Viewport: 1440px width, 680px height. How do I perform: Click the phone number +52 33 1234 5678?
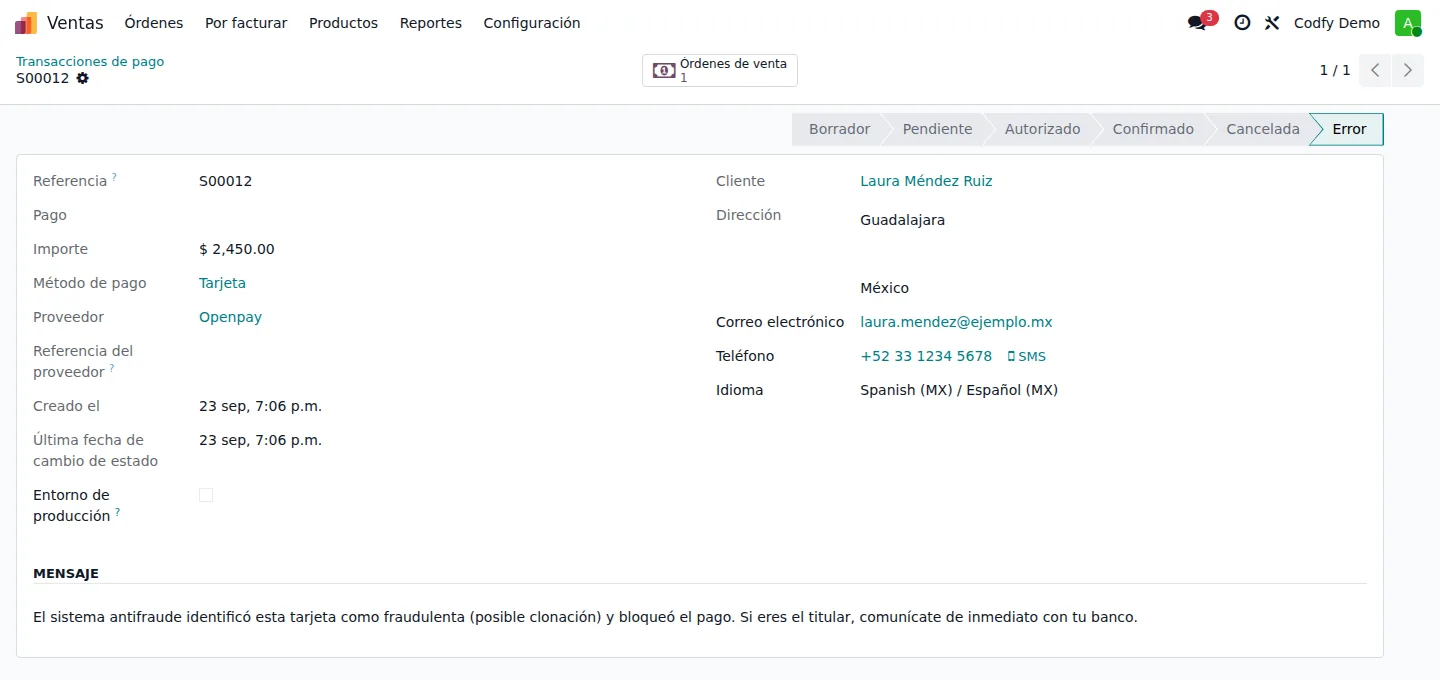[926, 356]
